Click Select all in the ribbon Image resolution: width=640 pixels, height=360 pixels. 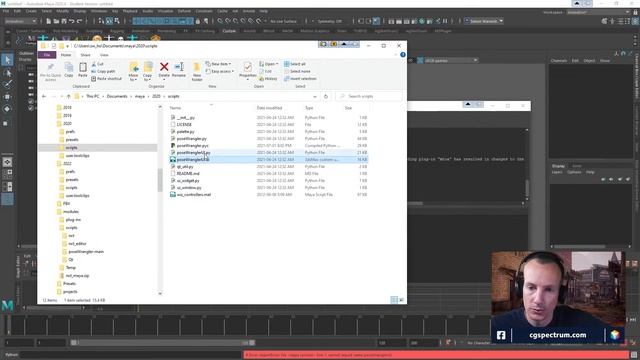pyautogui.click(x=295, y=64)
